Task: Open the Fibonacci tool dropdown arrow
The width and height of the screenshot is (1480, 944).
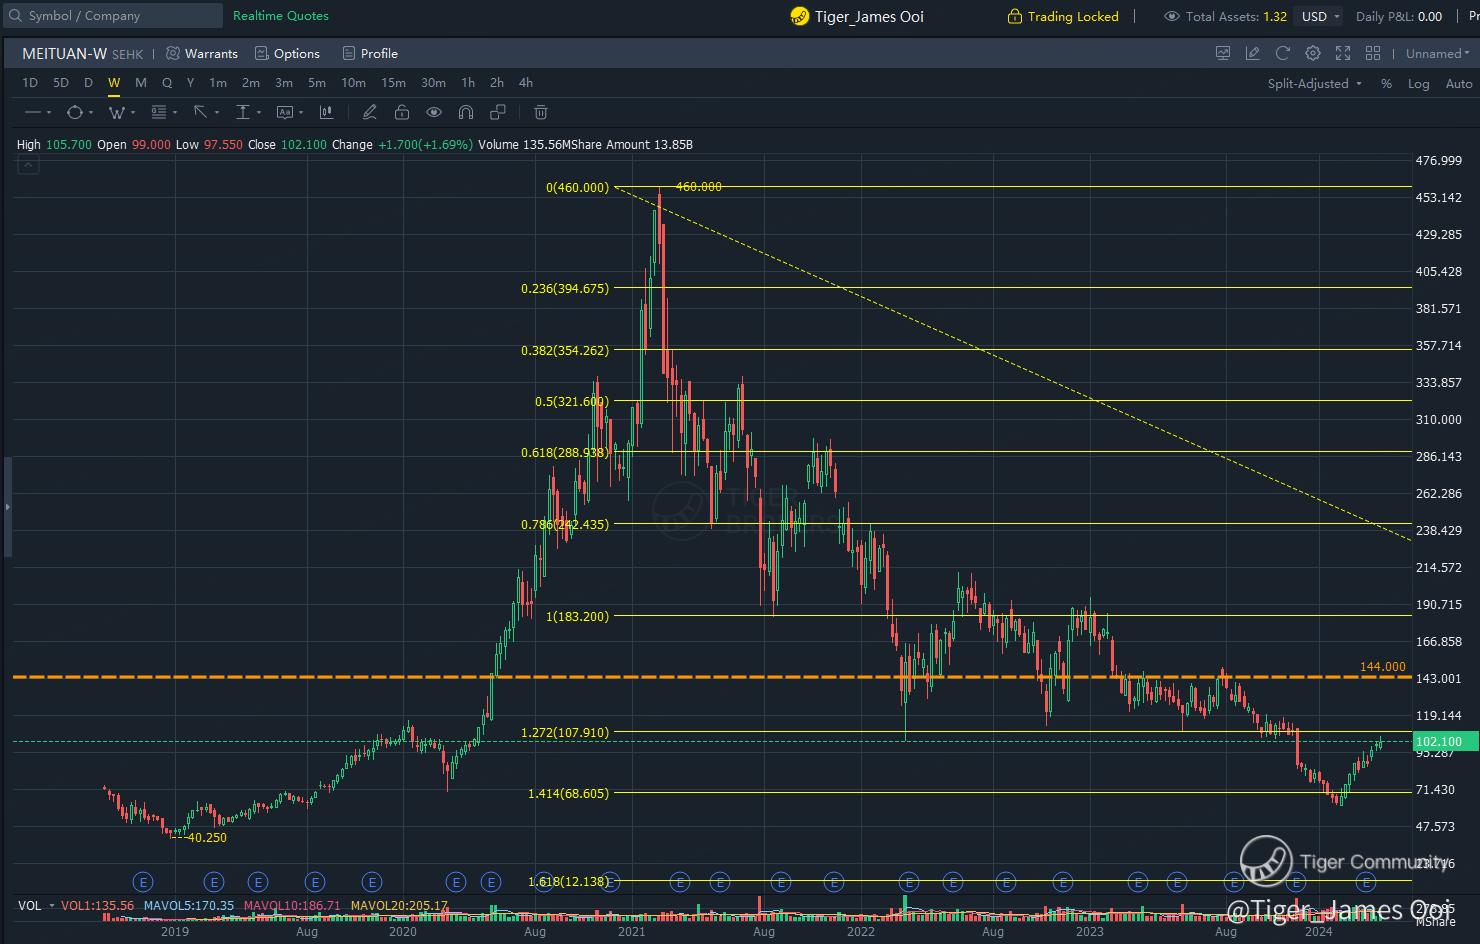Action: [174, 113]
